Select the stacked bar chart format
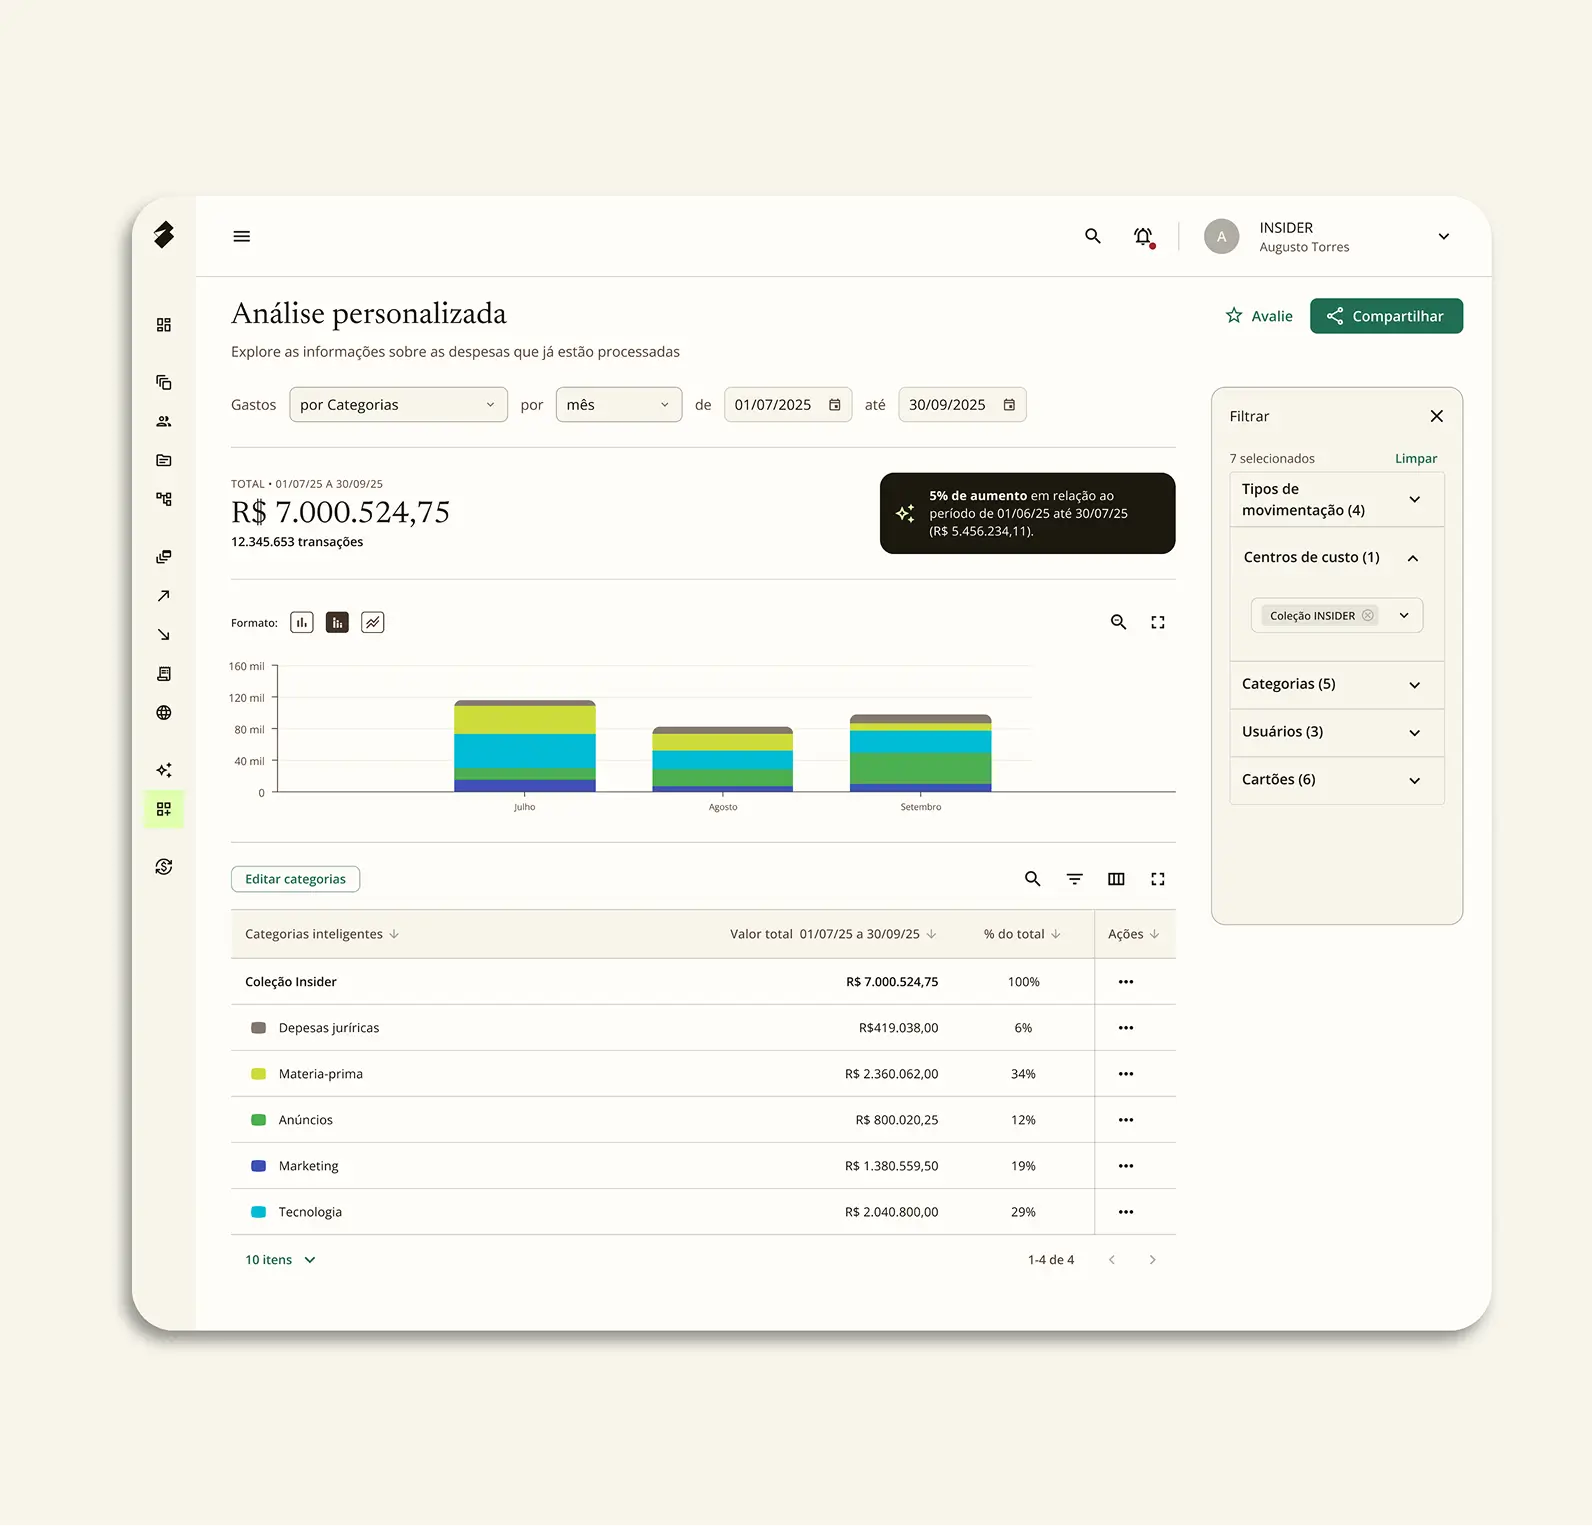This screenshot has width=1592, height=1526. (x=338, y=622)
